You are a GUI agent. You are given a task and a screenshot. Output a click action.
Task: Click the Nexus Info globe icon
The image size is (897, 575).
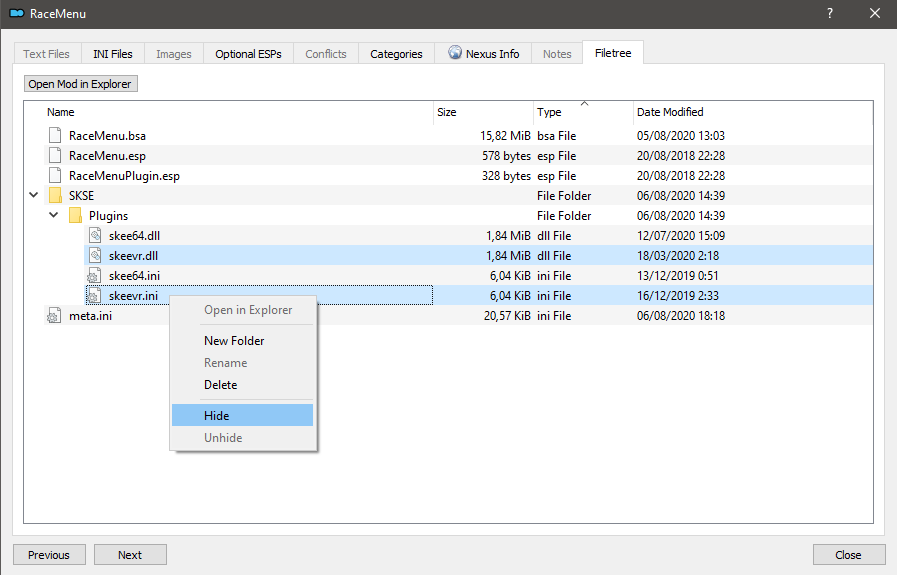(x=455, y=53)
